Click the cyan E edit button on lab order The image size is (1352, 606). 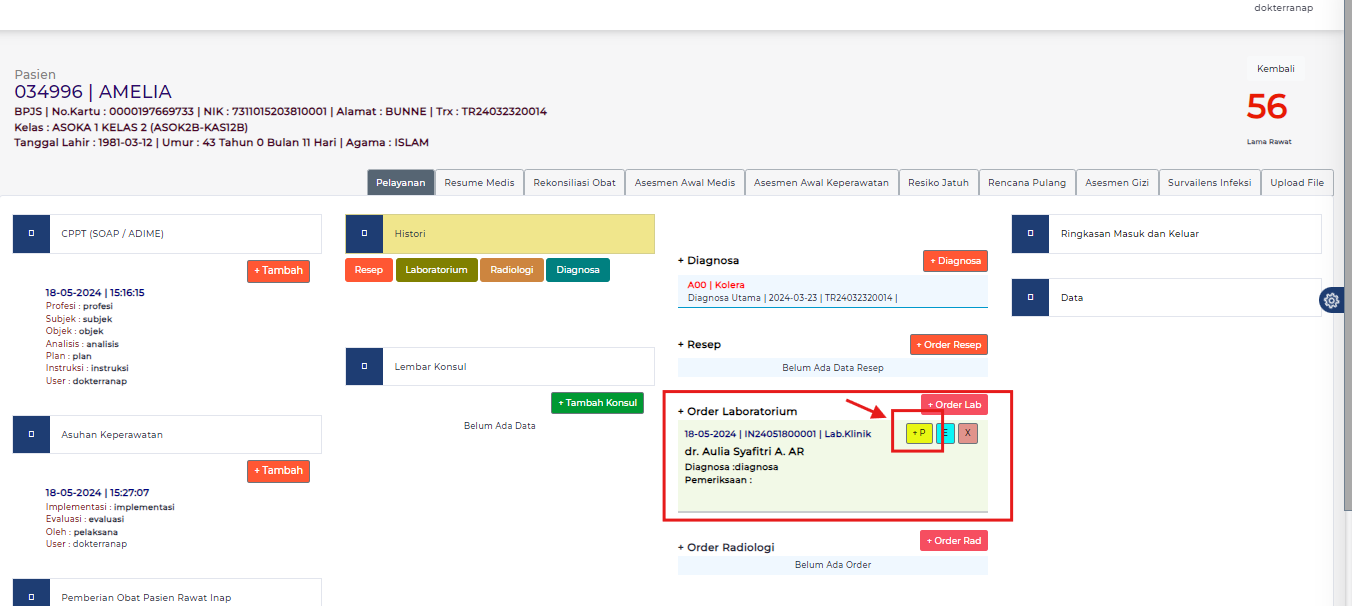(945, 433)
